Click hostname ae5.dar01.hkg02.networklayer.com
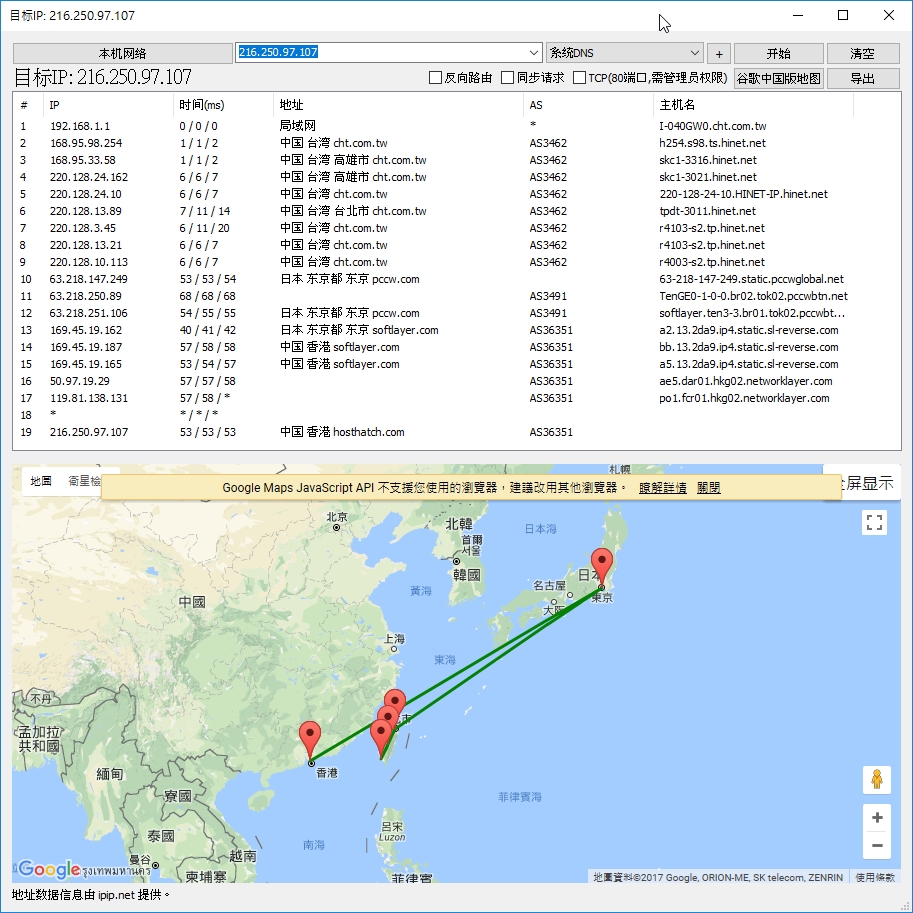The width and height of the screenshot is (913, 913). coord(746,381)
